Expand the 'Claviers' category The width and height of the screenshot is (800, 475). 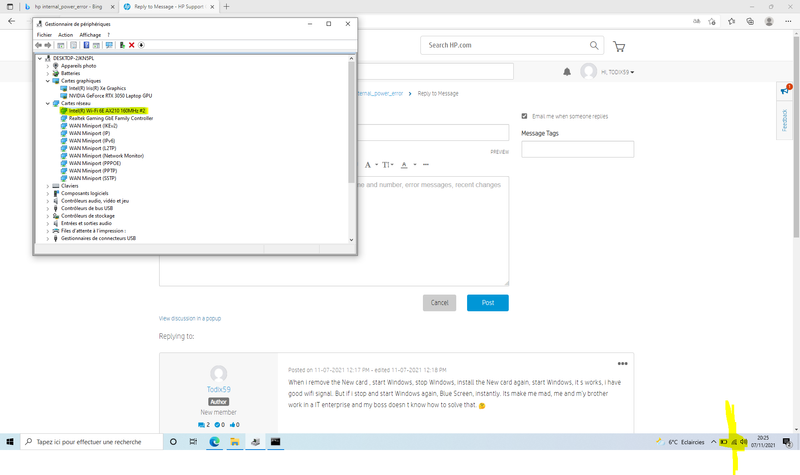[48, 186]
